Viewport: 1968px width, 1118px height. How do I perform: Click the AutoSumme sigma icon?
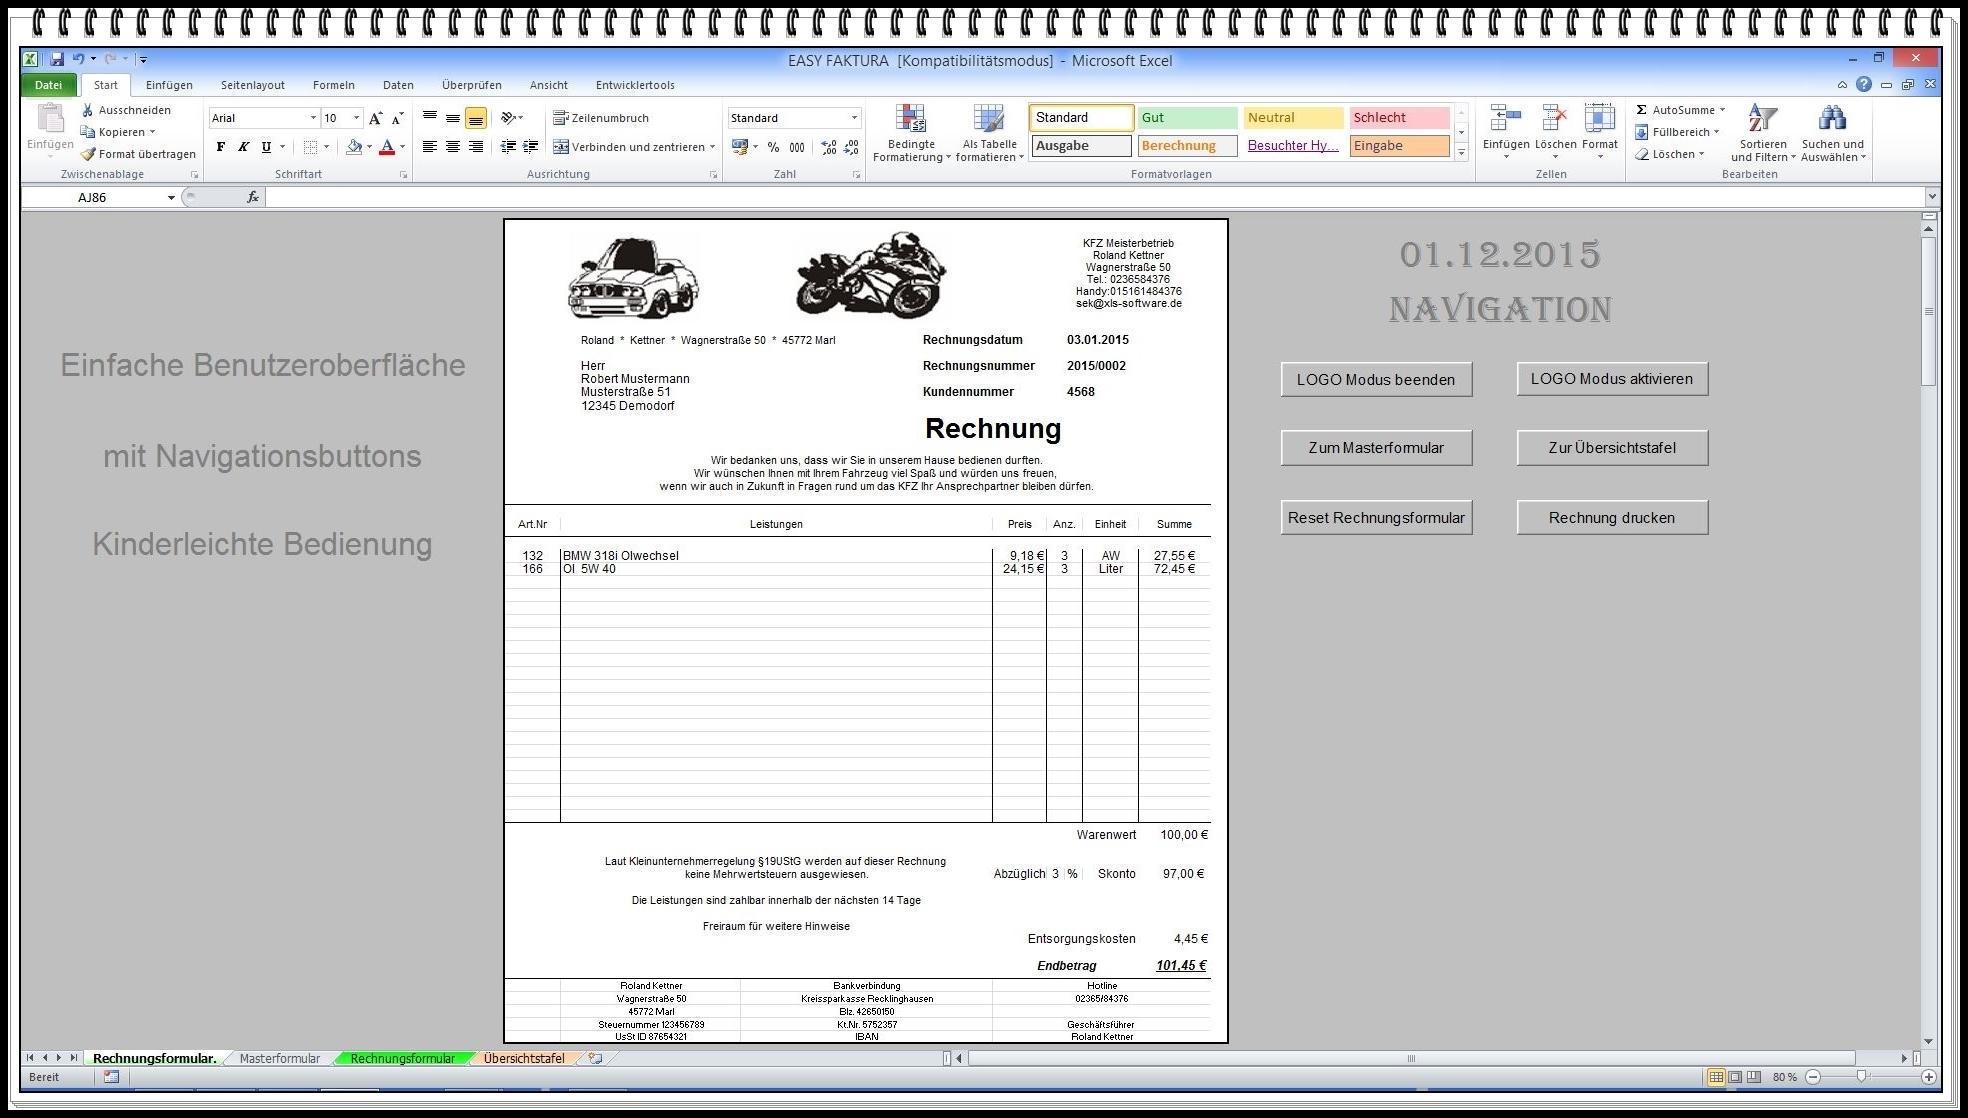click(1642, 110)
